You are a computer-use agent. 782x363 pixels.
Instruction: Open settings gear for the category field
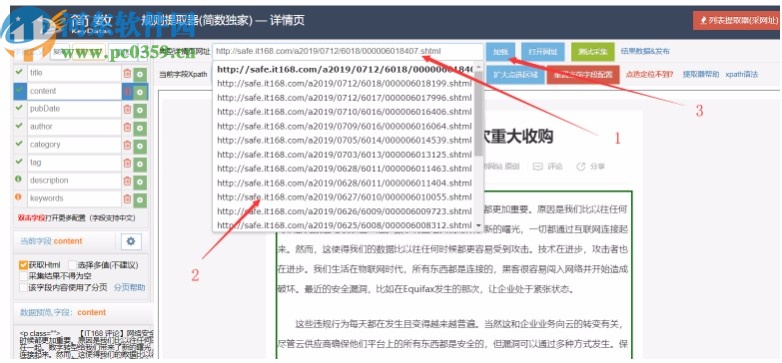[140, 146]
